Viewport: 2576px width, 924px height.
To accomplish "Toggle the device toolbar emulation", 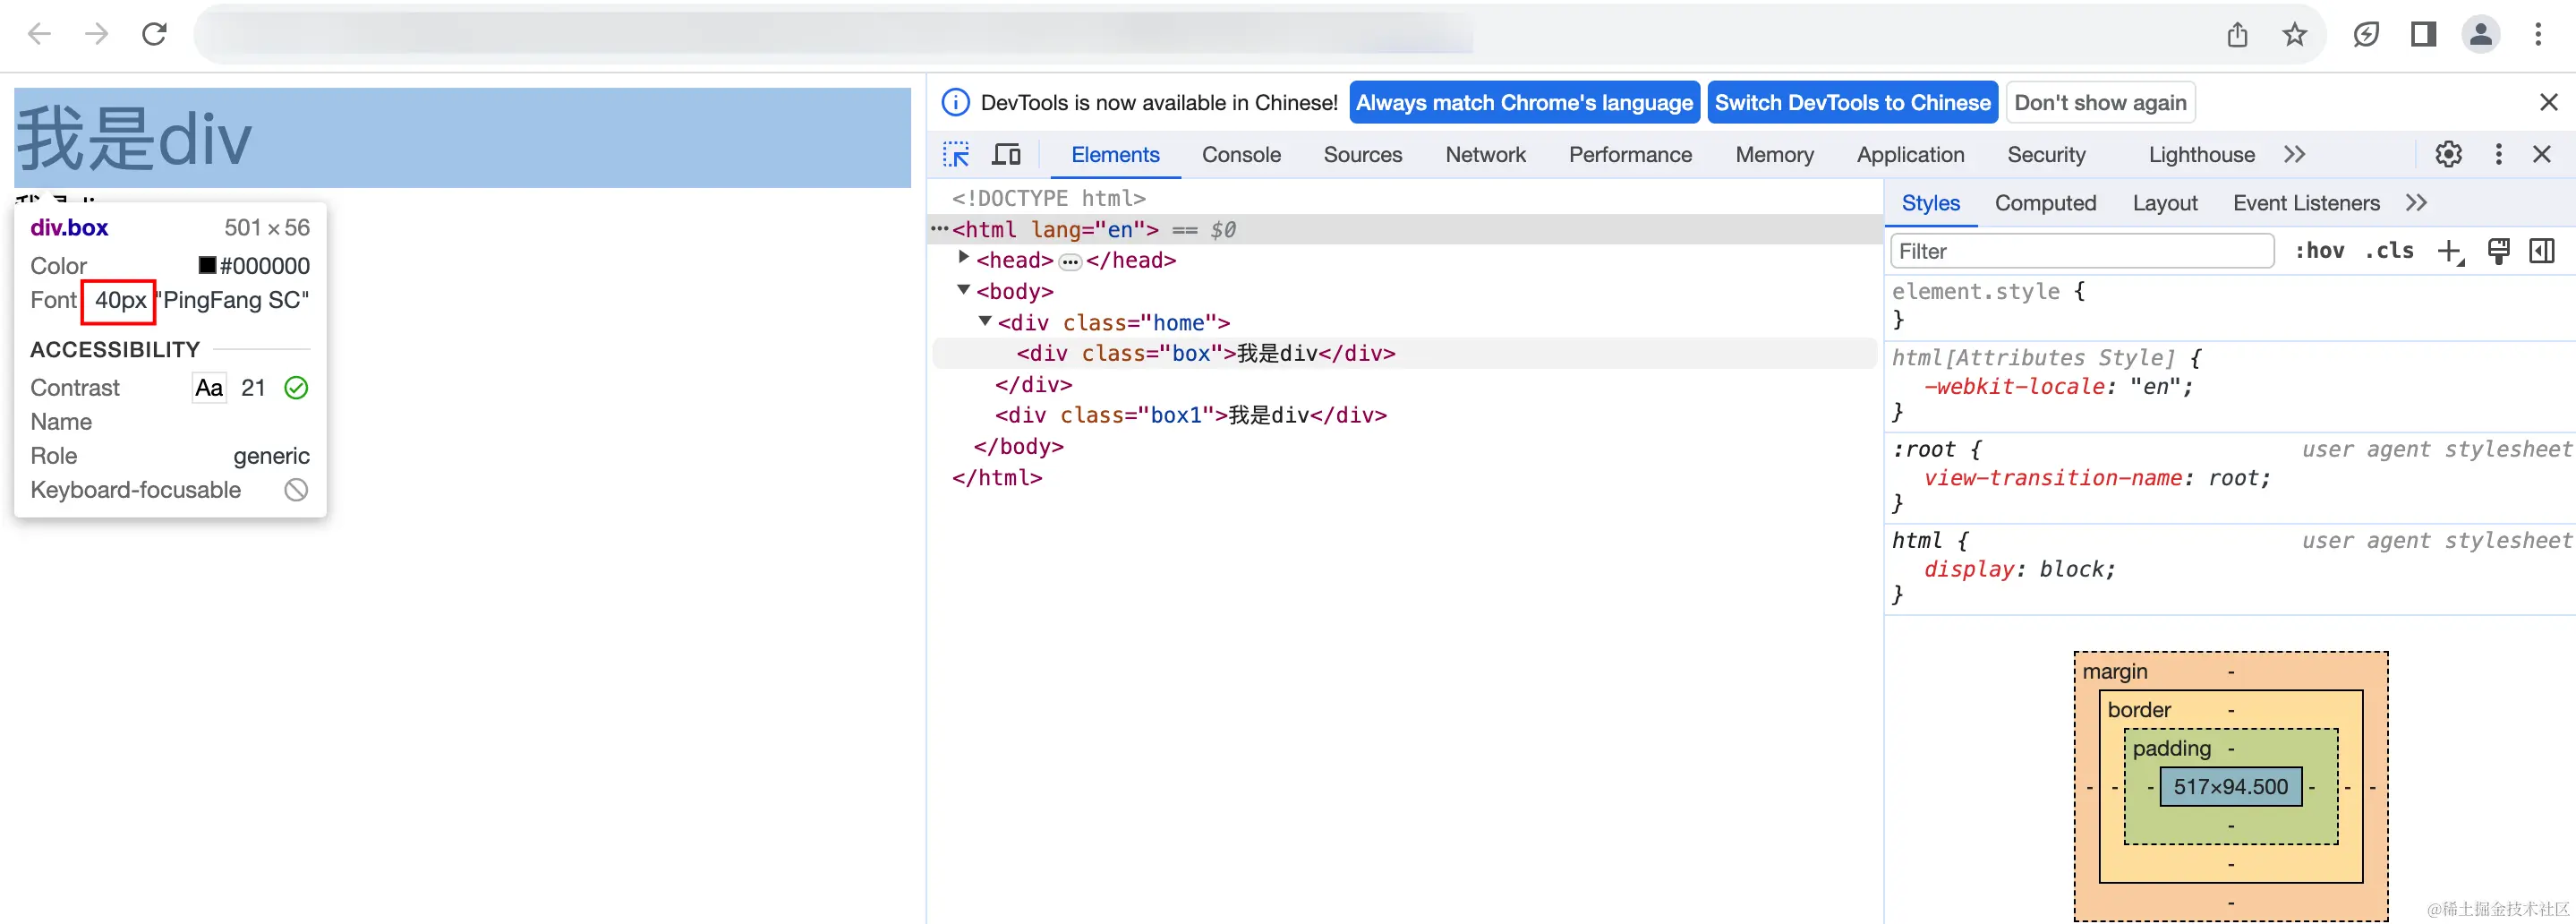I will 1006,154.
